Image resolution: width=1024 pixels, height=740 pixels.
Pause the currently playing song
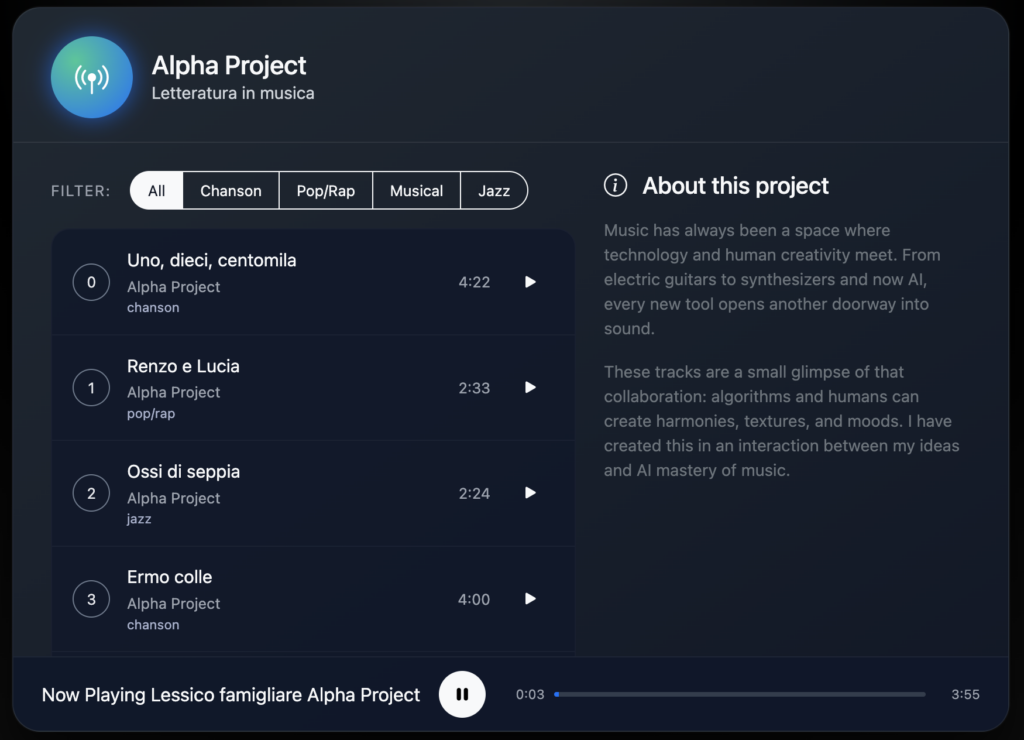tap(462, 694)
